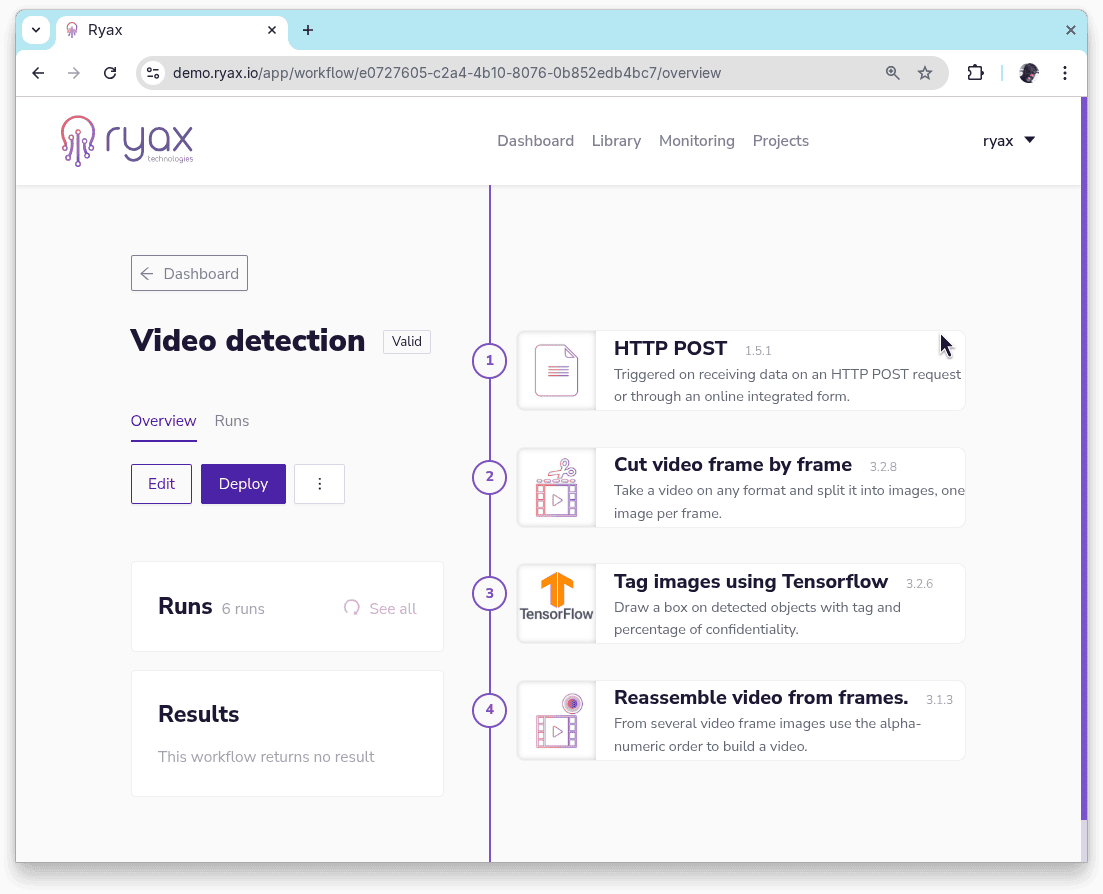1103x894 pixels.
Task: Select the Reassemble video from frames icon
Action: tap(556, 720)
